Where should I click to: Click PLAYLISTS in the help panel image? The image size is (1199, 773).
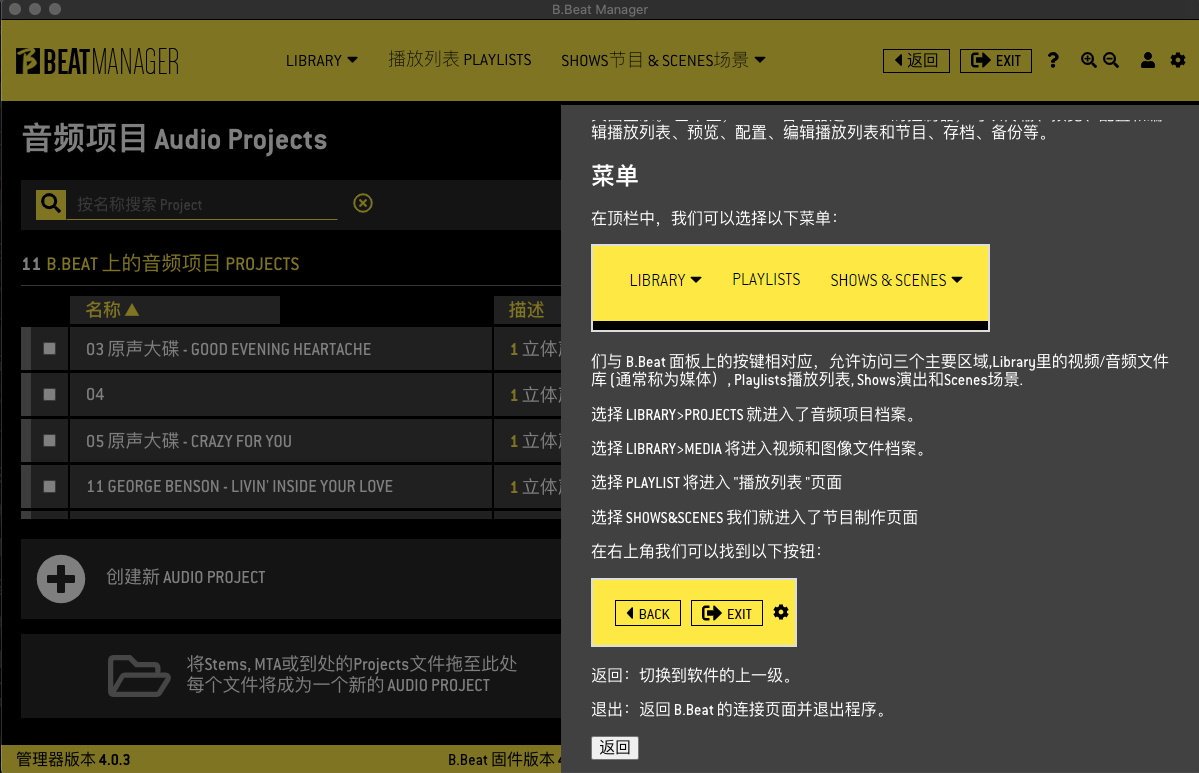766,280
